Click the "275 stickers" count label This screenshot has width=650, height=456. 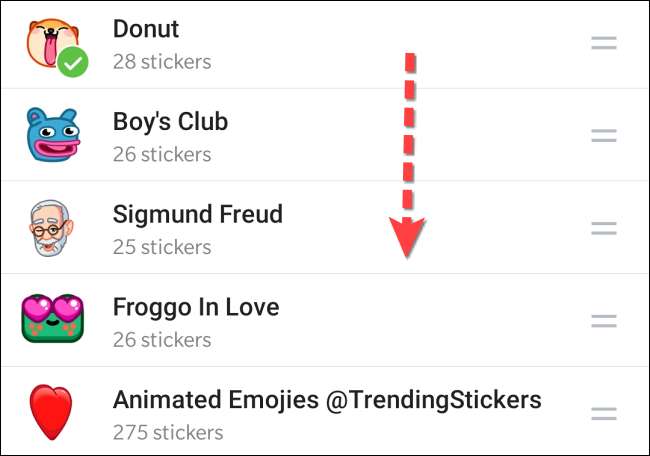pos(167,433)
